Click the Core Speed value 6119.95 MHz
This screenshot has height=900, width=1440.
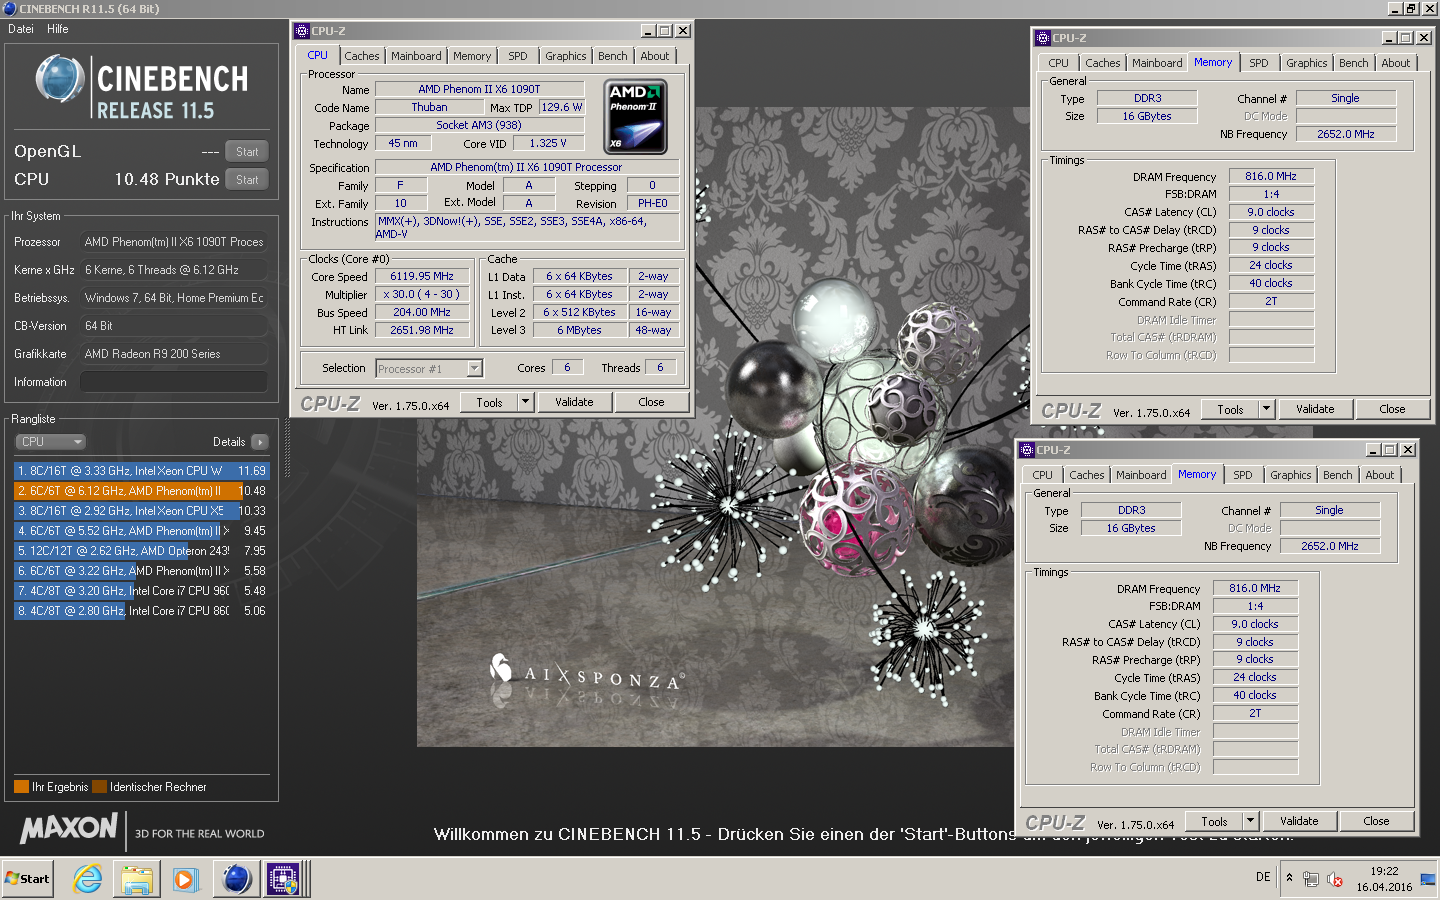(x=422, y=277)
